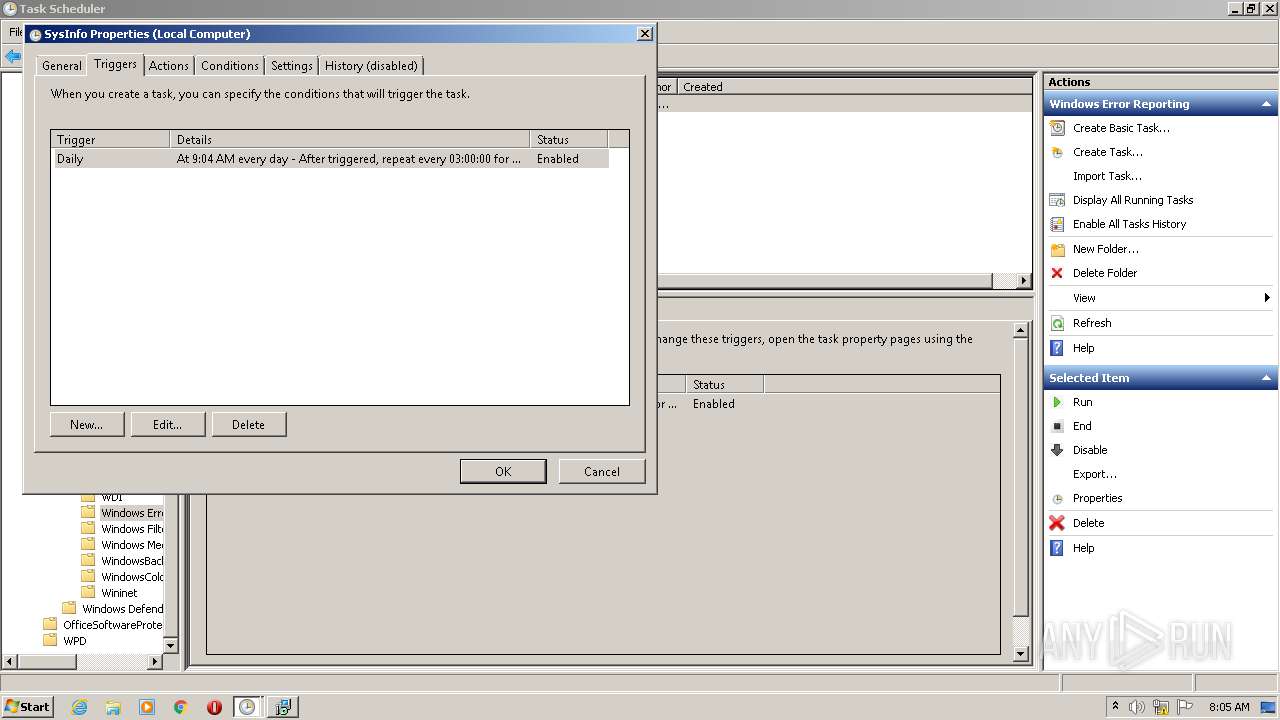
Task: Confirm the dialog with OK
Action: 503,472
